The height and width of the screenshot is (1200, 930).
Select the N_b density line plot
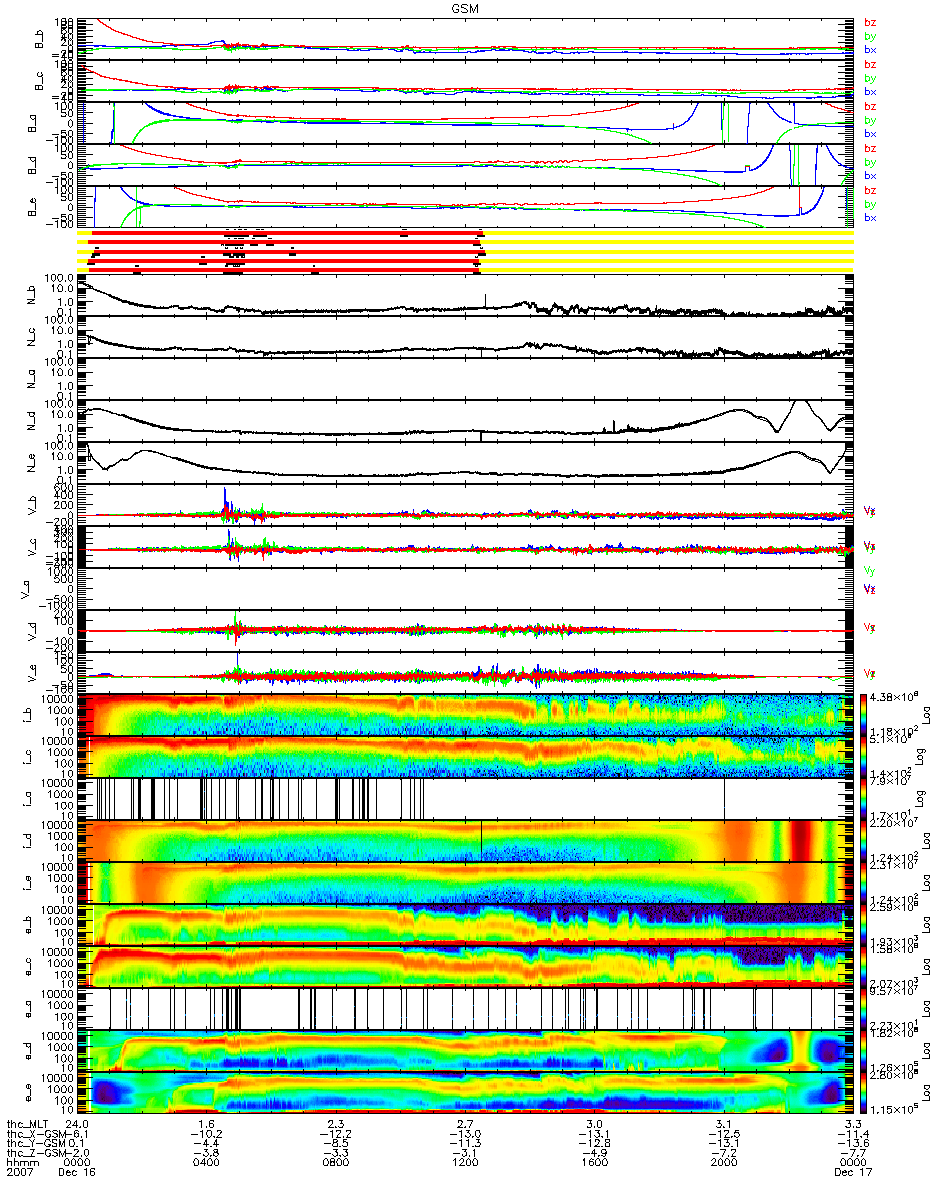coord(465,297)
